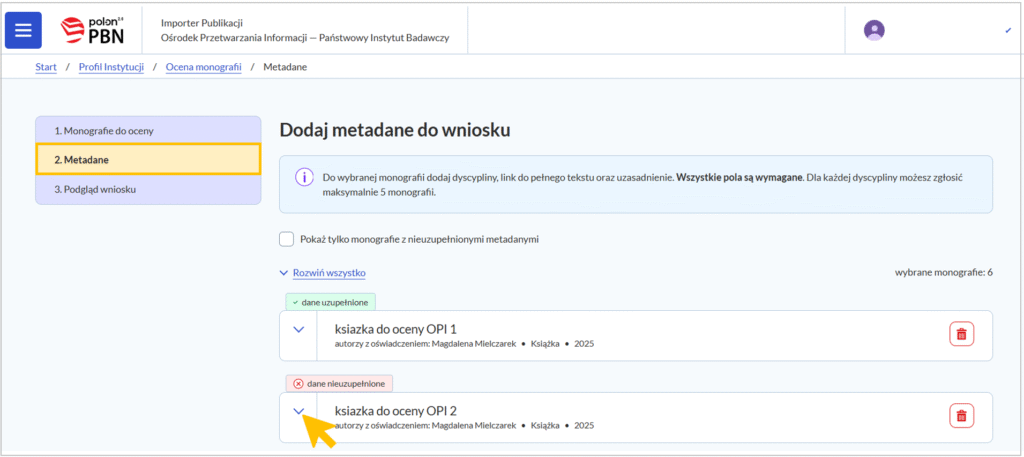The width and height of the screenshot is (1024, 457).
Task: Open user account dropdown arrow at top right
Action: [x=1007, y=31]
